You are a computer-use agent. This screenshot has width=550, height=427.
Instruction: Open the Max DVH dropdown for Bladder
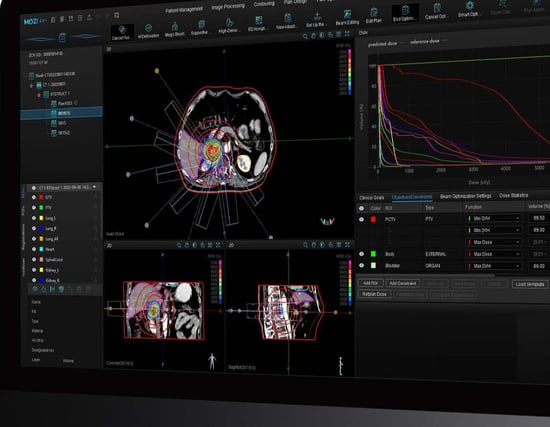click(494, 266)
